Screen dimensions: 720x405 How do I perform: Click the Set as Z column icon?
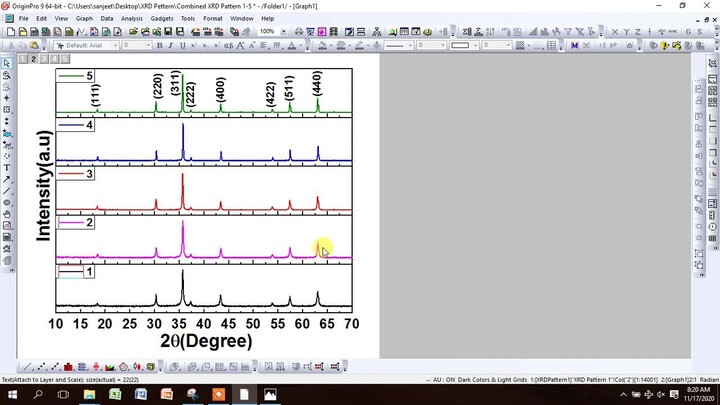(638, 32)
